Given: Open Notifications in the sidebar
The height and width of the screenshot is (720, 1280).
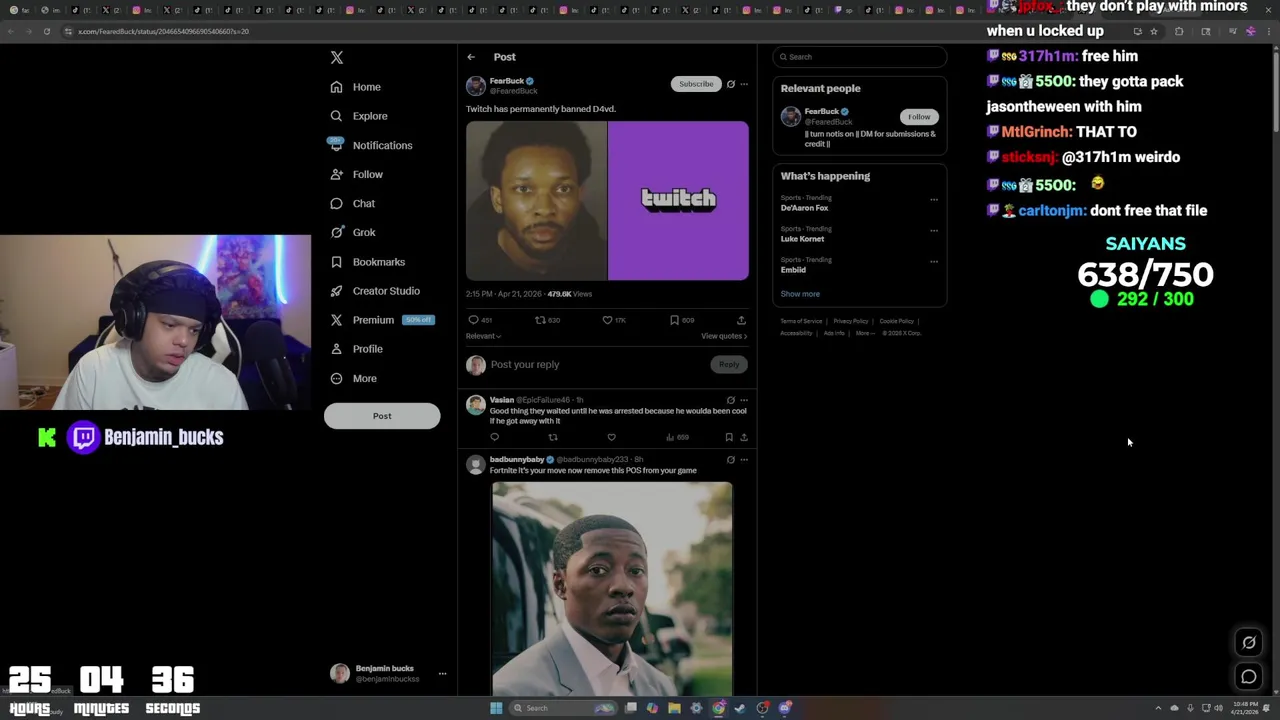Looking at the screenshot, I should [370, 145].
